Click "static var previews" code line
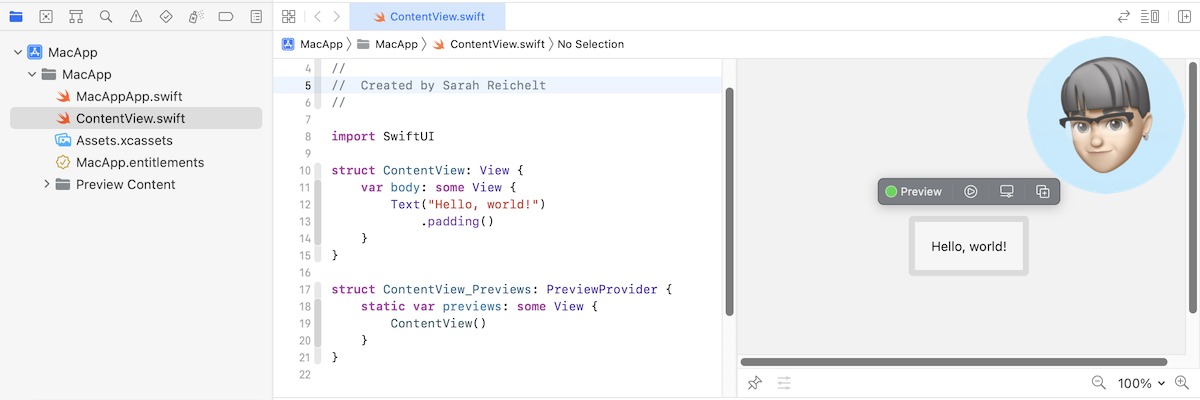Viewport: 1200px width, 400px height. pos(479,306)
